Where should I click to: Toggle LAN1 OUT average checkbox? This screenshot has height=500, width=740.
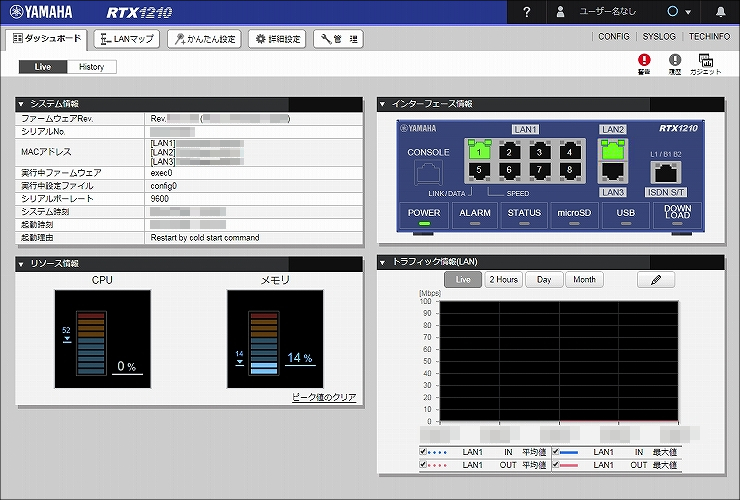423,465
